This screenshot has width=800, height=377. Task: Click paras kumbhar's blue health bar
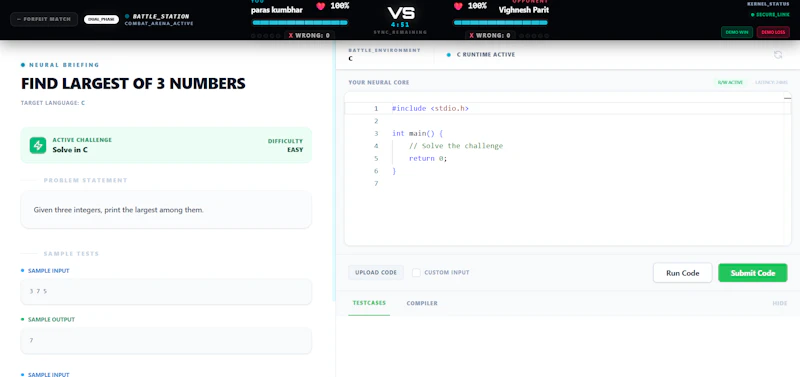(301, 22)
